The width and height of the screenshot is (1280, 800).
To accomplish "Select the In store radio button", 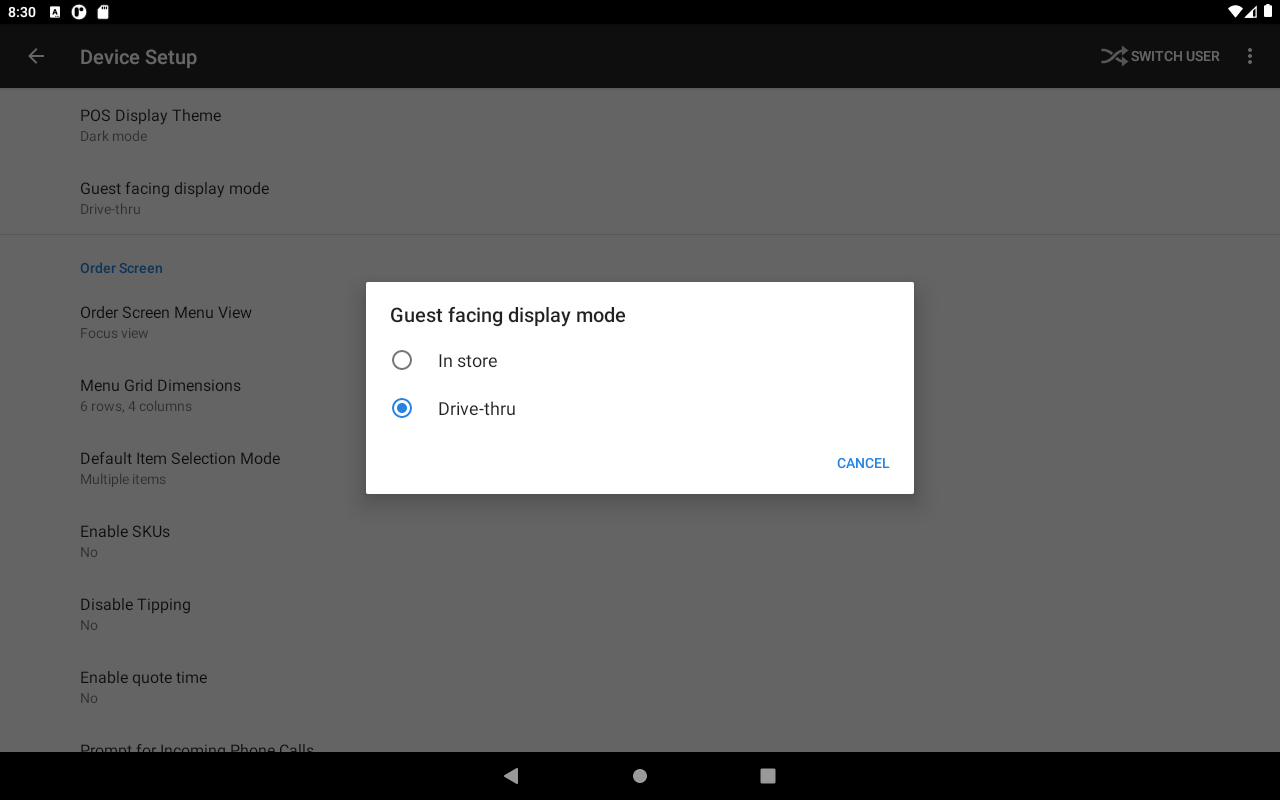I will click(x=402, y=360).
